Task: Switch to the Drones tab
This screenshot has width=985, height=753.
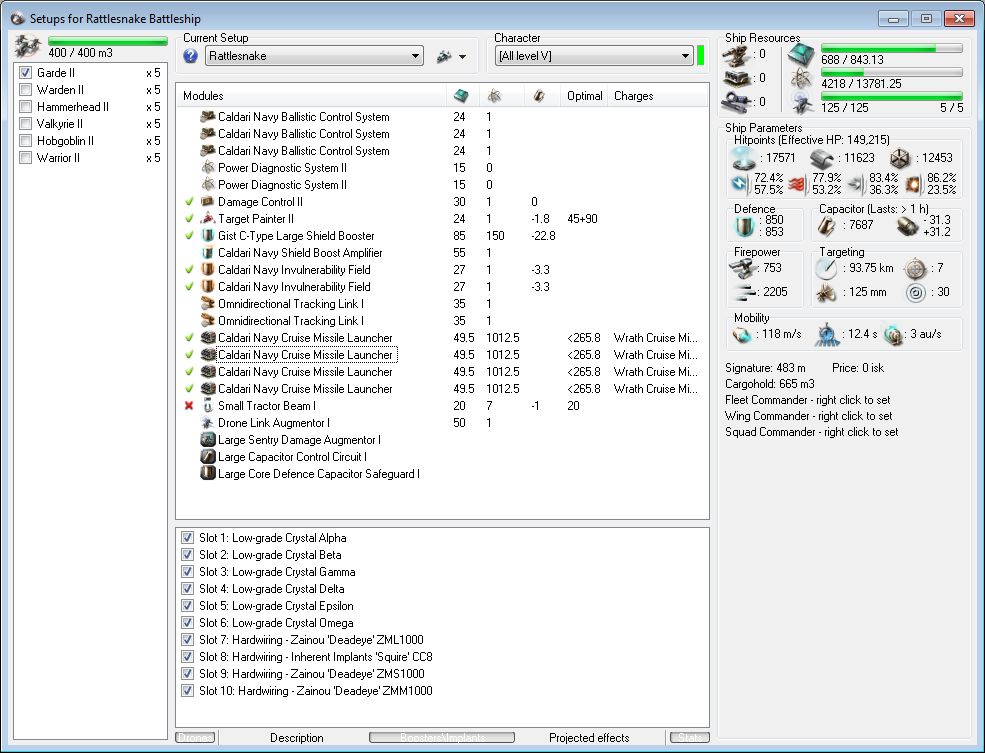Action: point(195,737)
